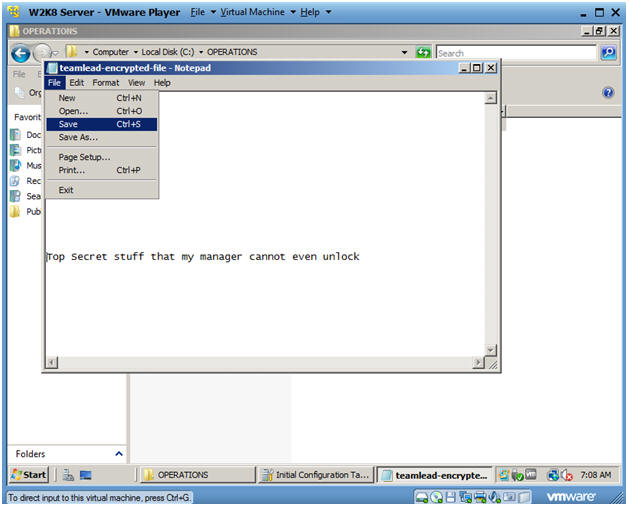
Task: Click the Explorer Forward arrow button
Action: click(x=42, y=52)
